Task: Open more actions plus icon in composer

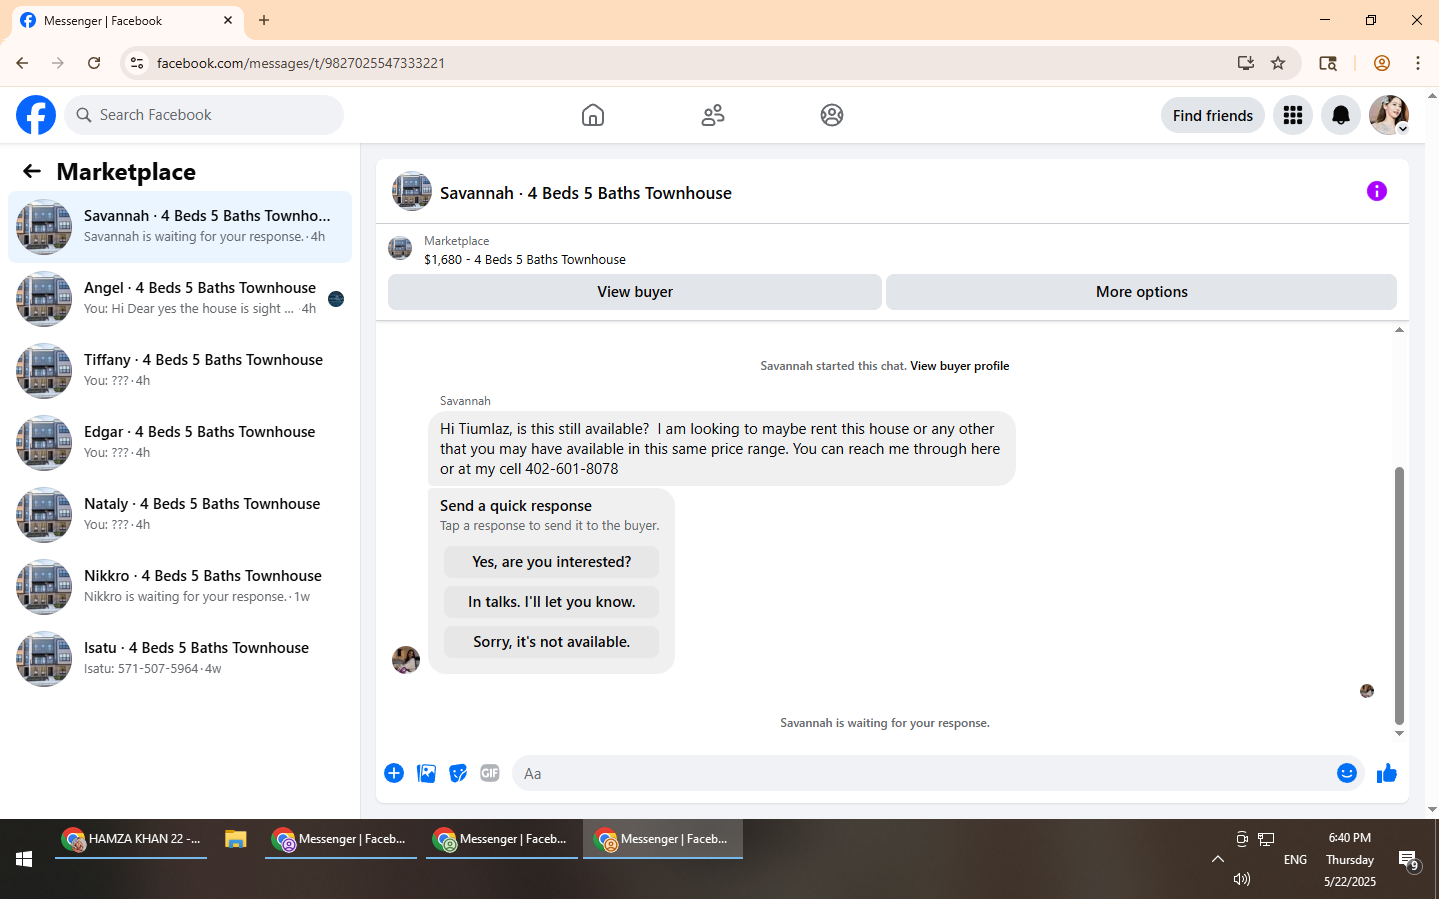Action: (394, 773)
